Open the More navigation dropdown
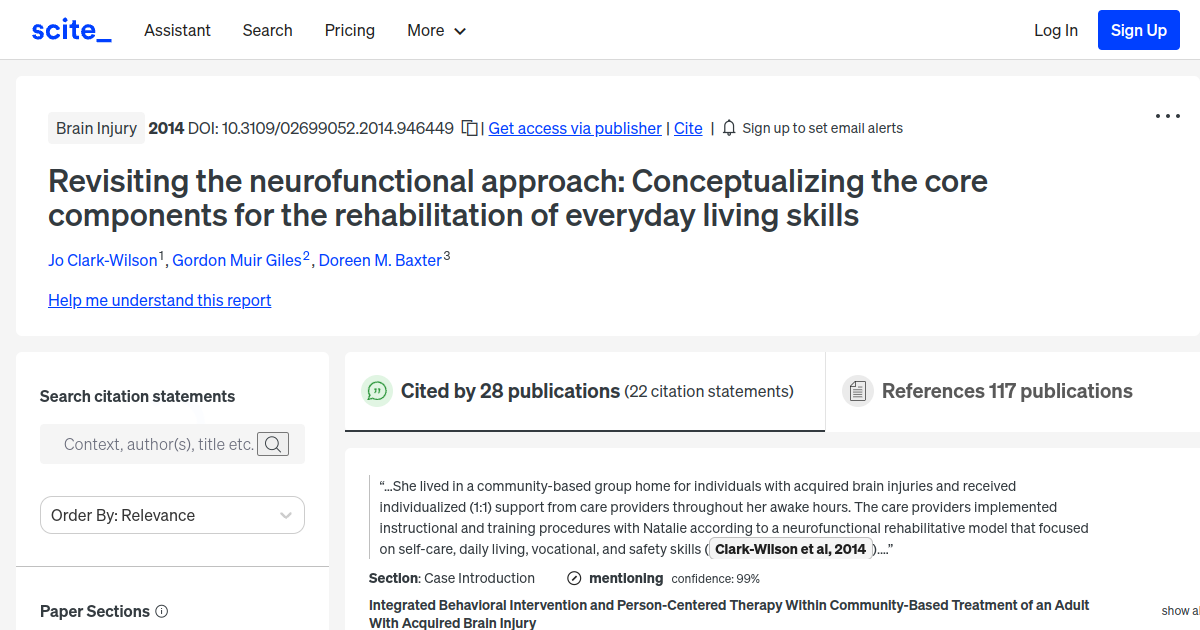Image resolution: width=1200 pixels, height=630 pixels. pos(436,31)
